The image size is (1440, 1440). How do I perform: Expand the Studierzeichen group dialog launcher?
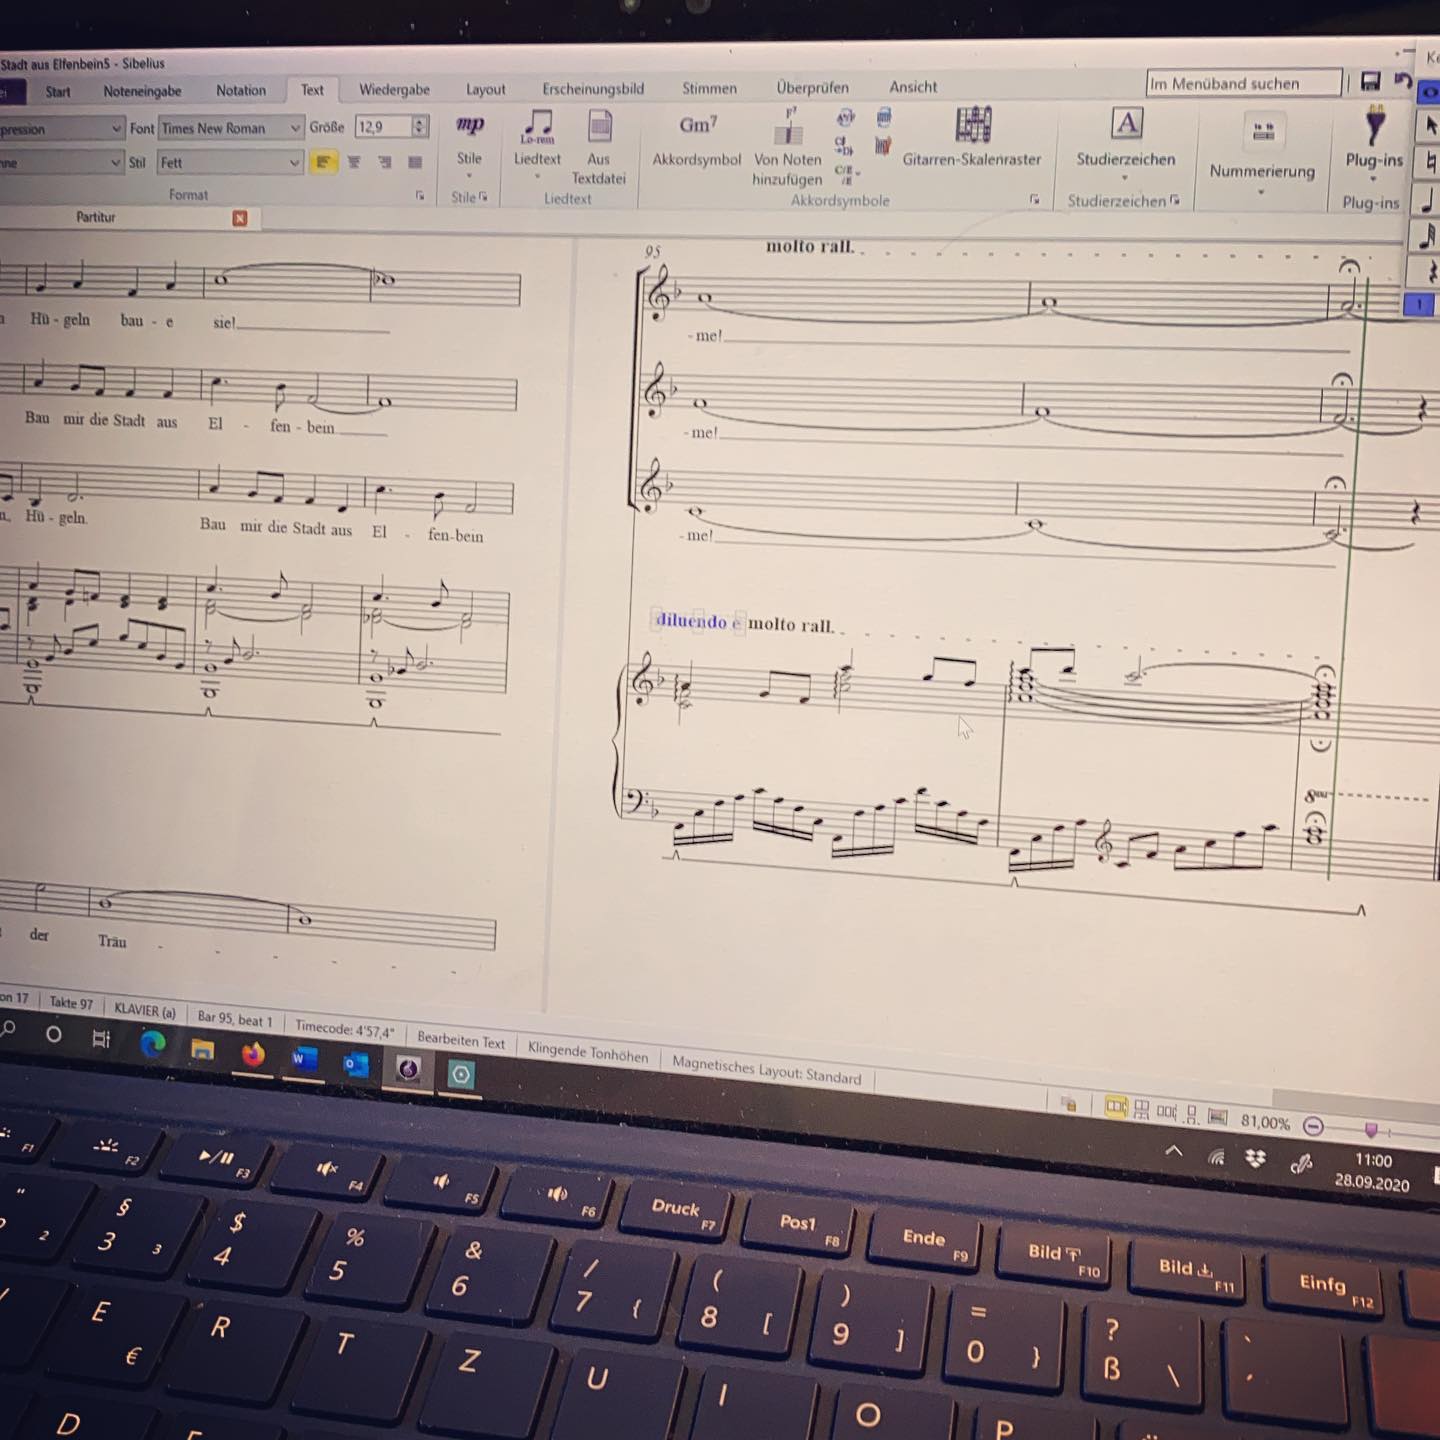(x=1175, y=200)
